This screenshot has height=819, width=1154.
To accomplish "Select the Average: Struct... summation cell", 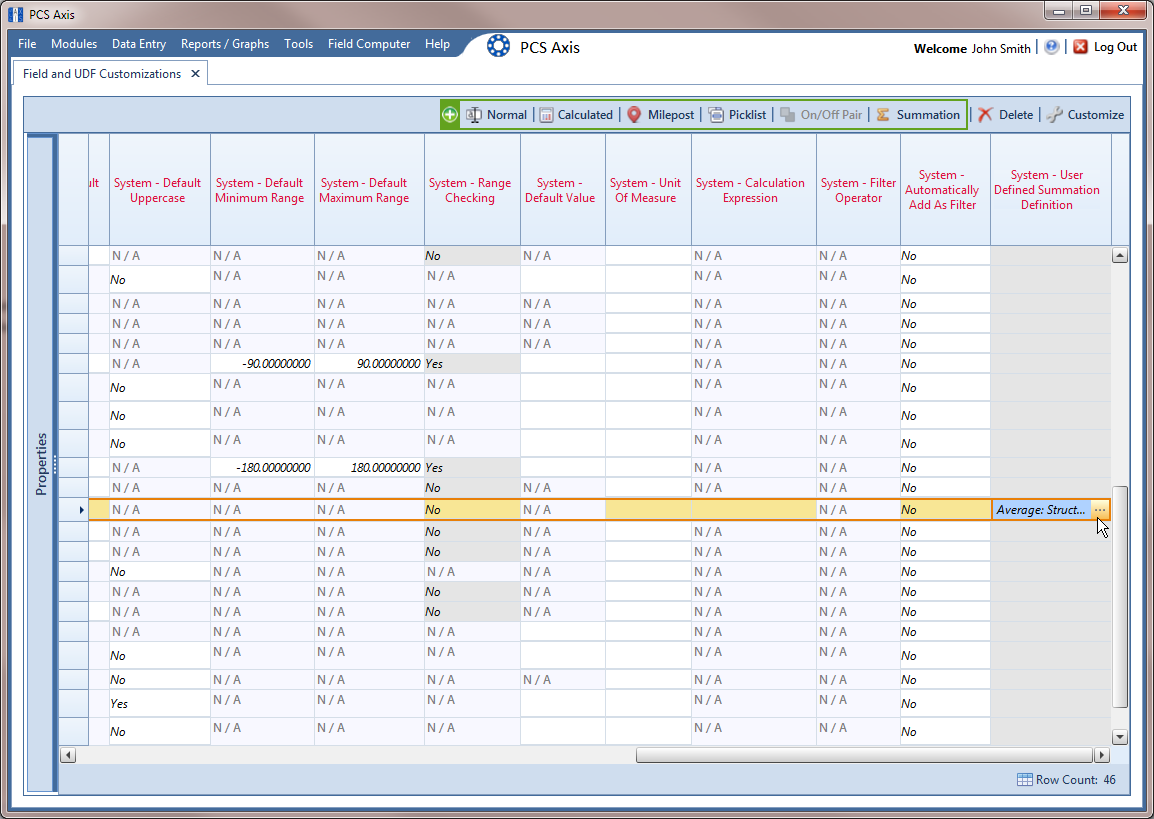I will click(1041, 510).
